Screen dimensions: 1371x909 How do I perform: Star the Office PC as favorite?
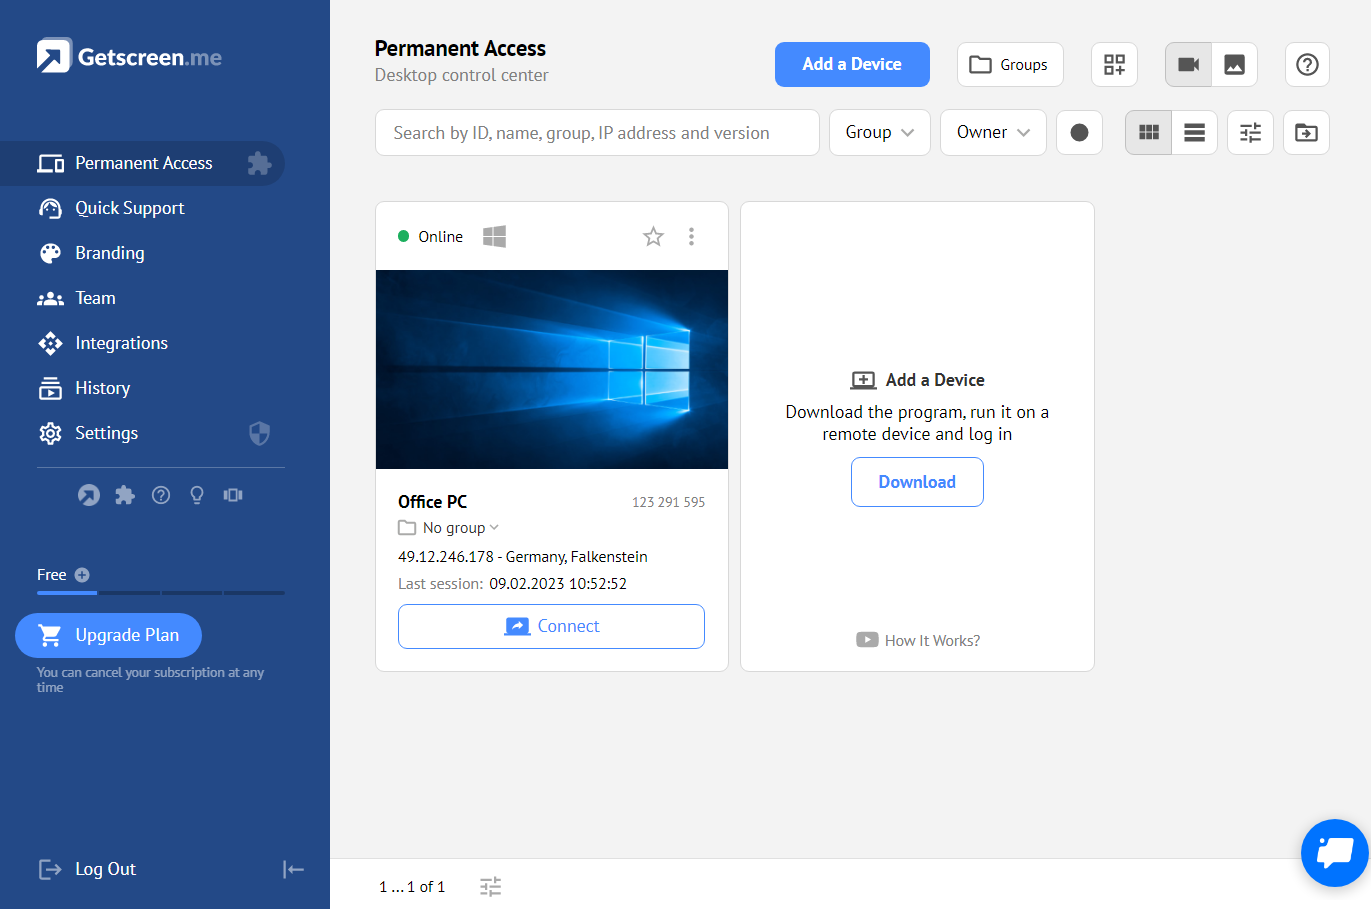click(x=653, y=237)
